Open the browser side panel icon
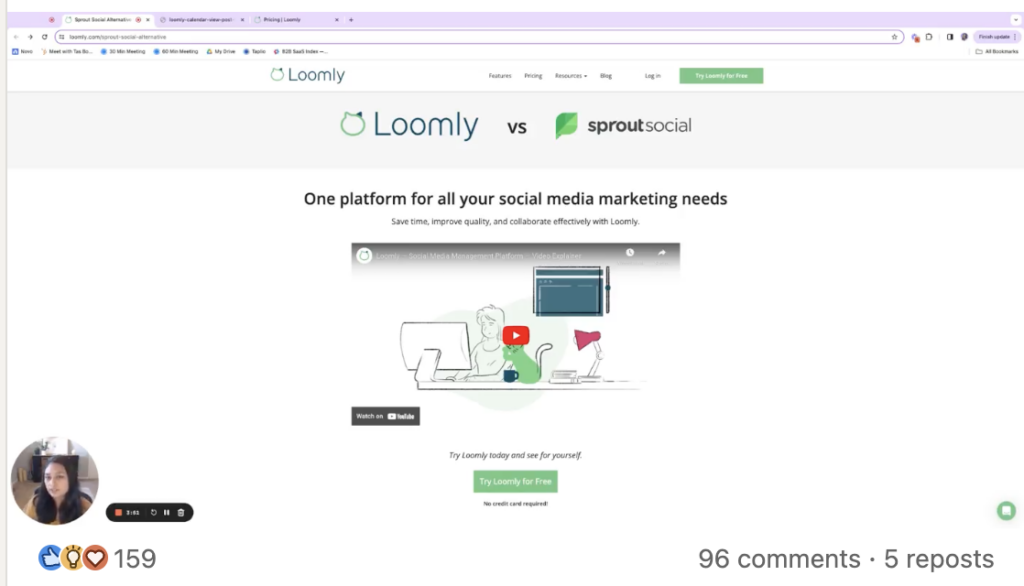This screenshot has width=1024, height=586. (x=950, y=37)
